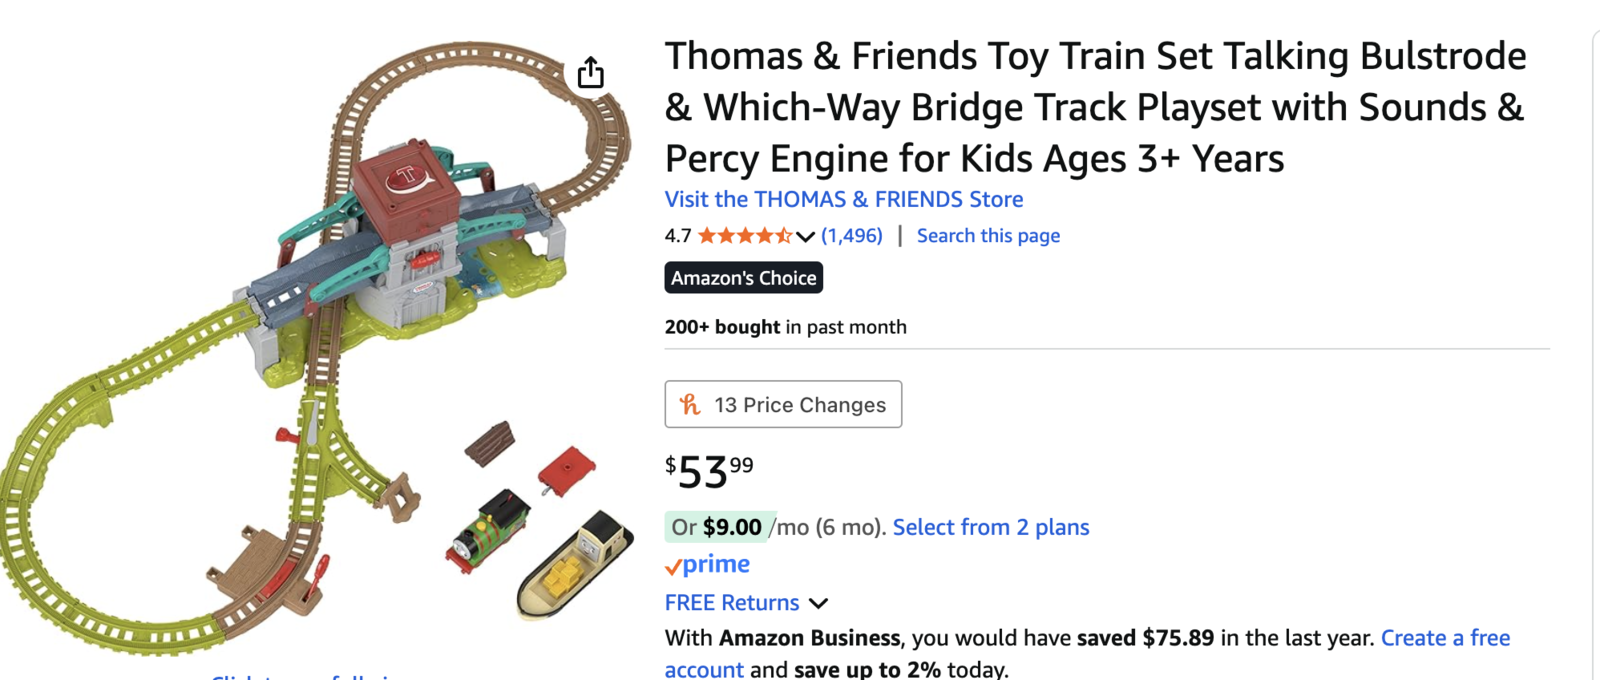The height and width of the screenshot is (680, 1600).
Task: Open the rating breakdown chevron beside stars
Action: pos(806,237)
